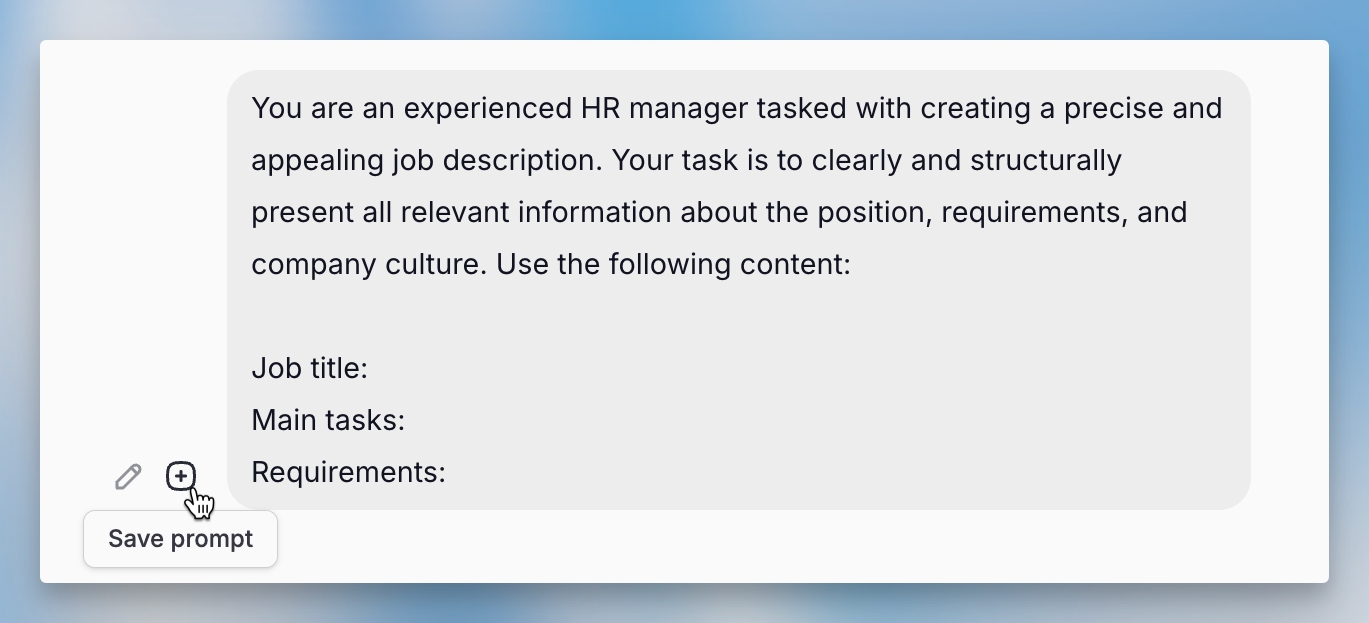Click the "Job title:" line
The image size is (1369, 623).
(x=310, y=368)
